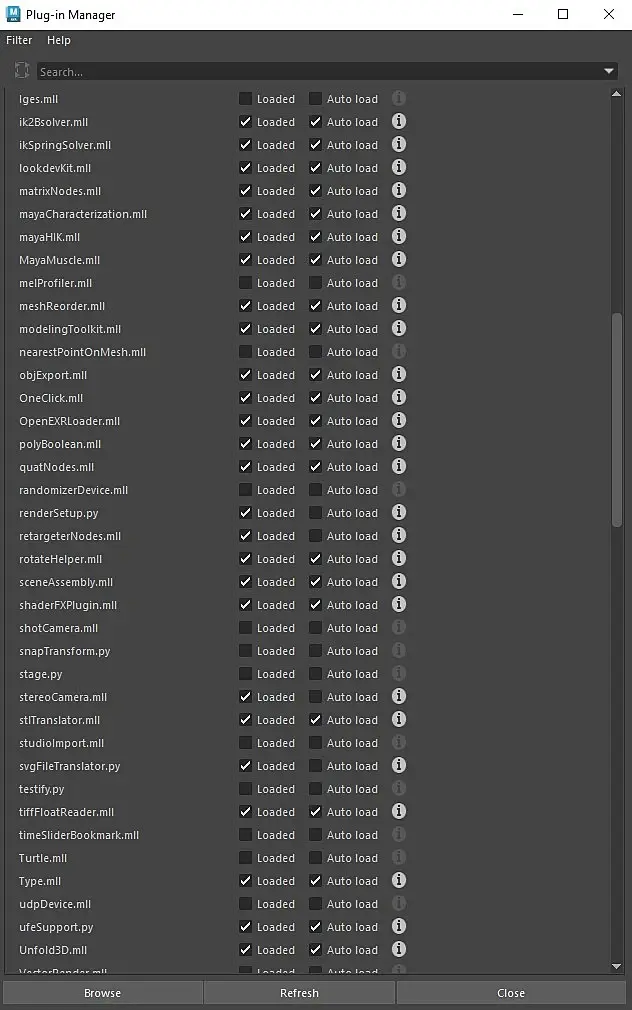Expand the search field dropdown arrow
632x1010 pixels.
[x=609, y=72]
